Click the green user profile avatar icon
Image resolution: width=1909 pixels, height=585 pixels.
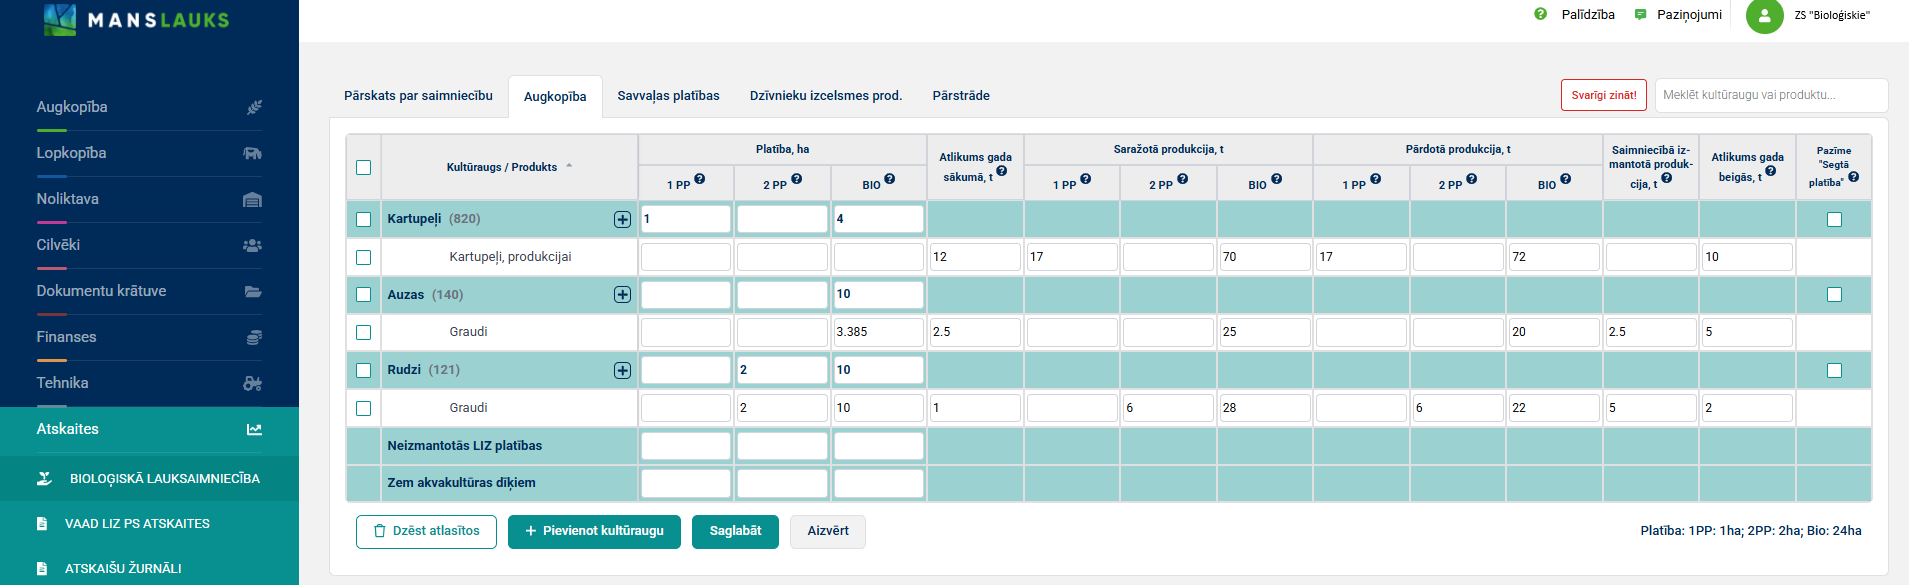1764,16
